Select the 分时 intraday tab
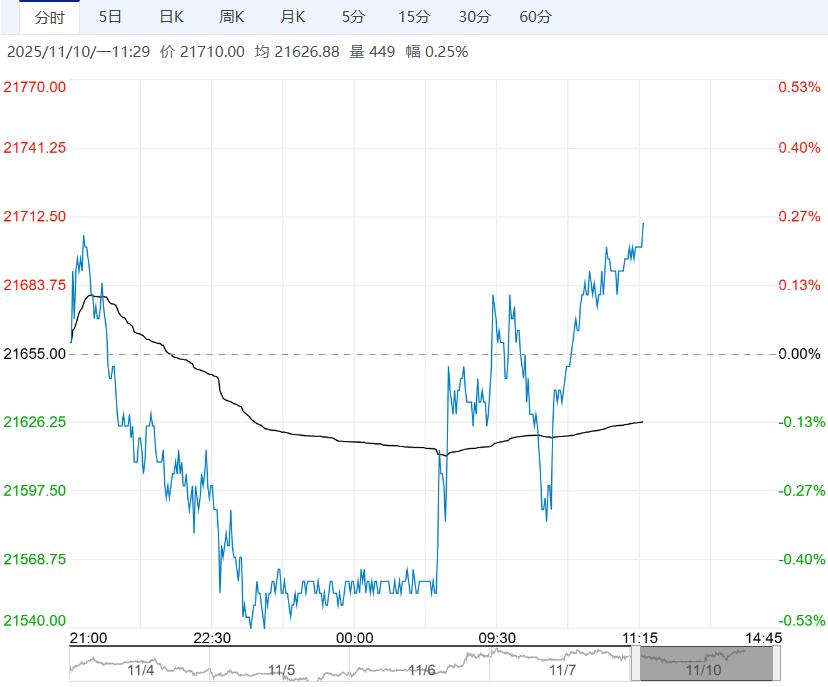The width and height of the screenshot is (828, 687). coord(49,17)
